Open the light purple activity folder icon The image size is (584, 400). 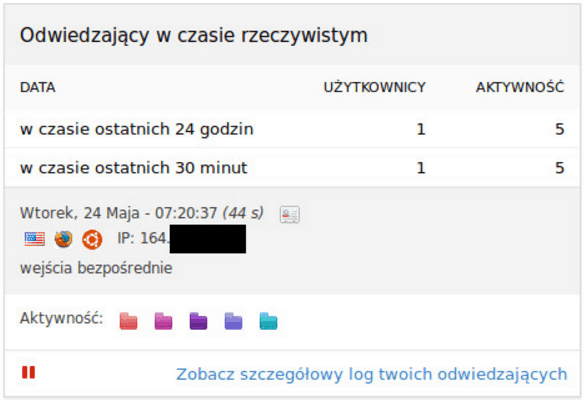pyautogui.click(x=234, y=321)
